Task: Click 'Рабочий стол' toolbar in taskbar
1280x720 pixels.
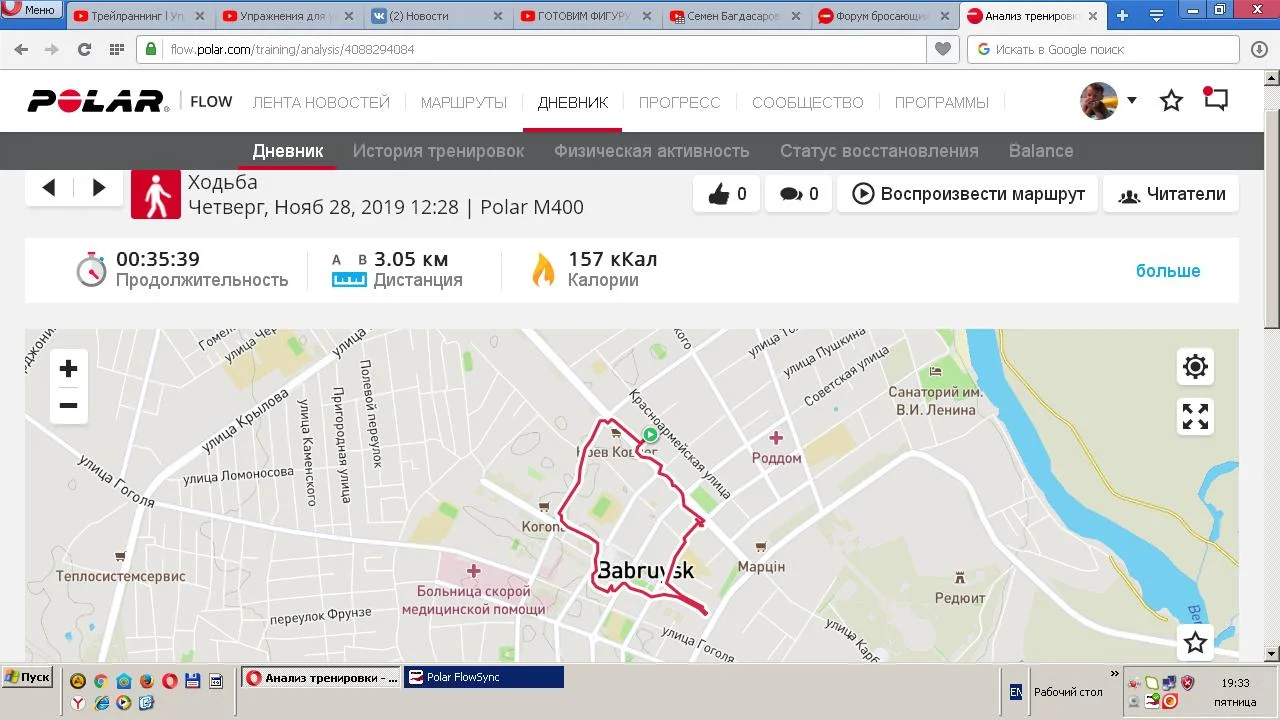Action: [1068, 692]
